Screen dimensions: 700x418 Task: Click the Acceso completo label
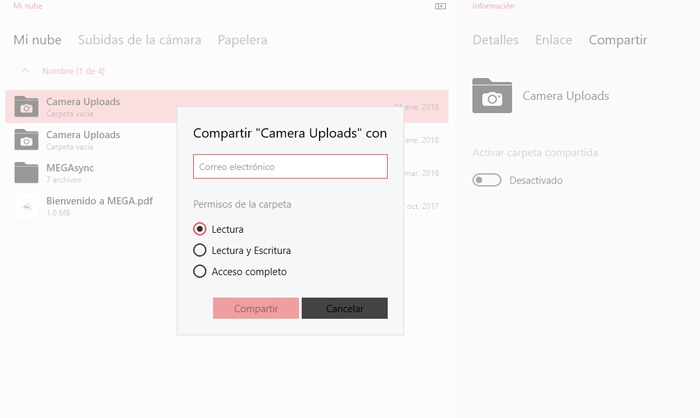(249, 272)
